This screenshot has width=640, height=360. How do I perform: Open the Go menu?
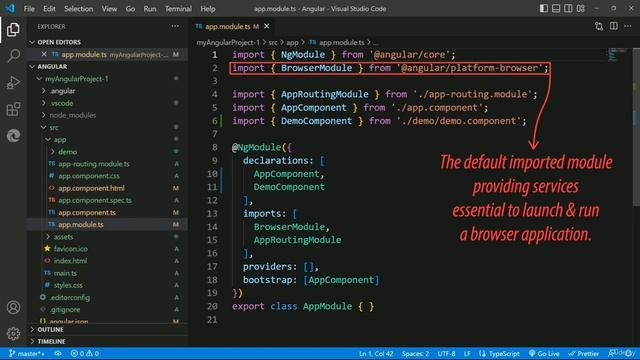(x=130, y=9)
